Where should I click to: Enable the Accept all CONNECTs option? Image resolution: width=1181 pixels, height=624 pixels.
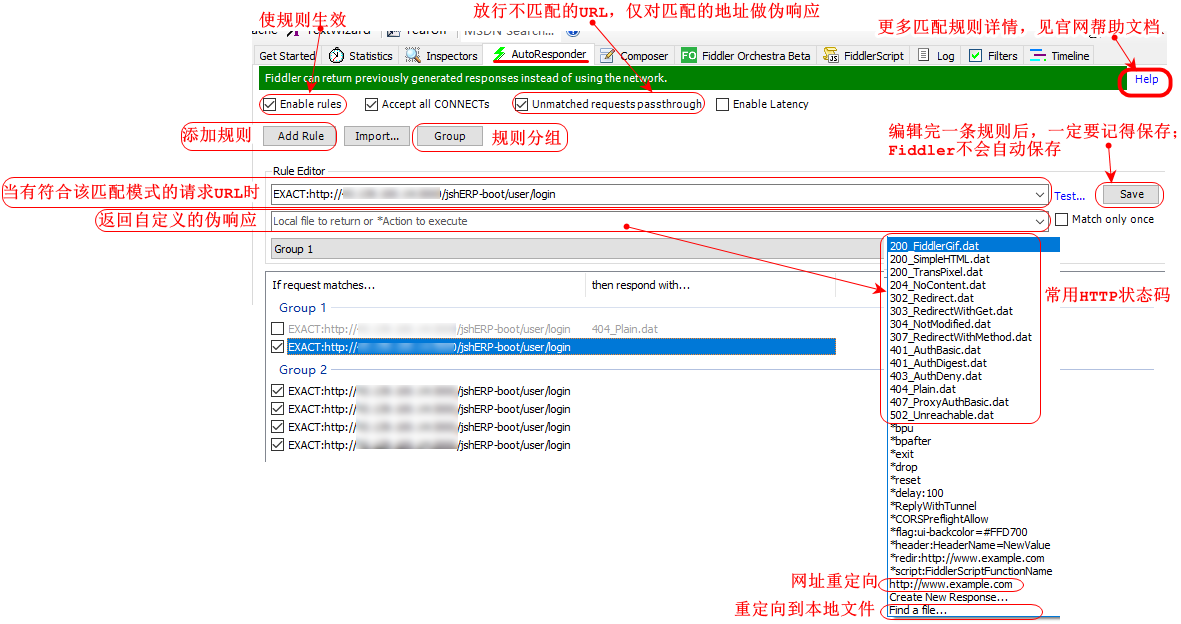click(x=371, y=104)
